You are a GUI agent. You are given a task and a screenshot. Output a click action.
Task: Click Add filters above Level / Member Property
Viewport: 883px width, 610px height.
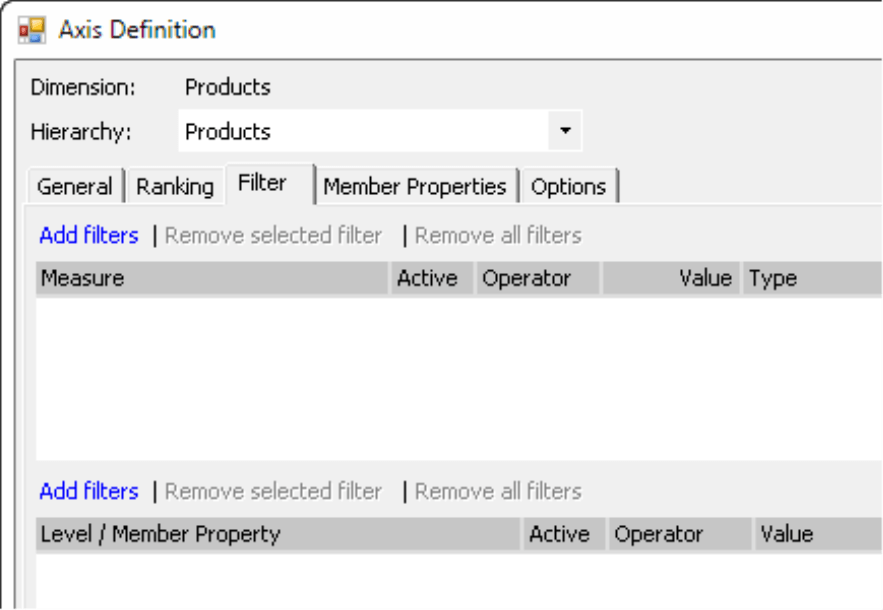(x=89, y=491)
